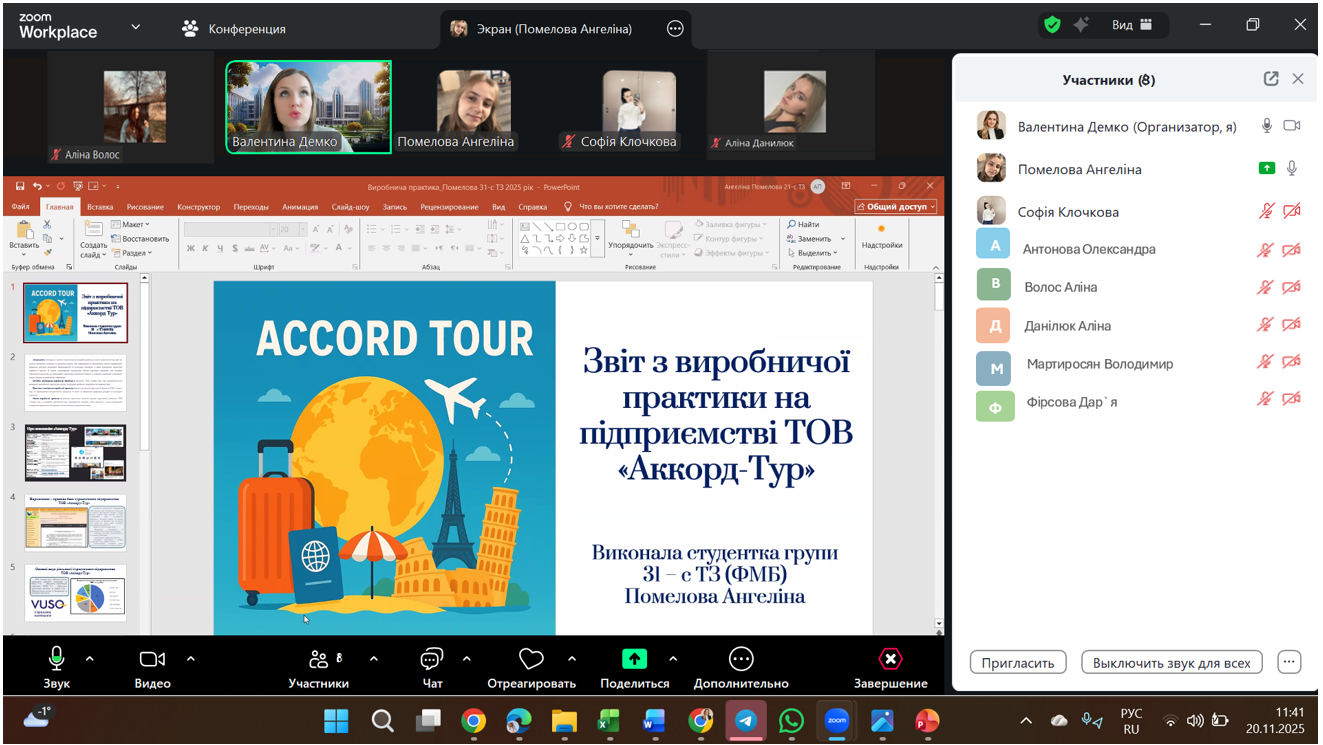Switch to the Конференция tab
The width and height of the screenshot is (1323, 745).
pos(233,29)
